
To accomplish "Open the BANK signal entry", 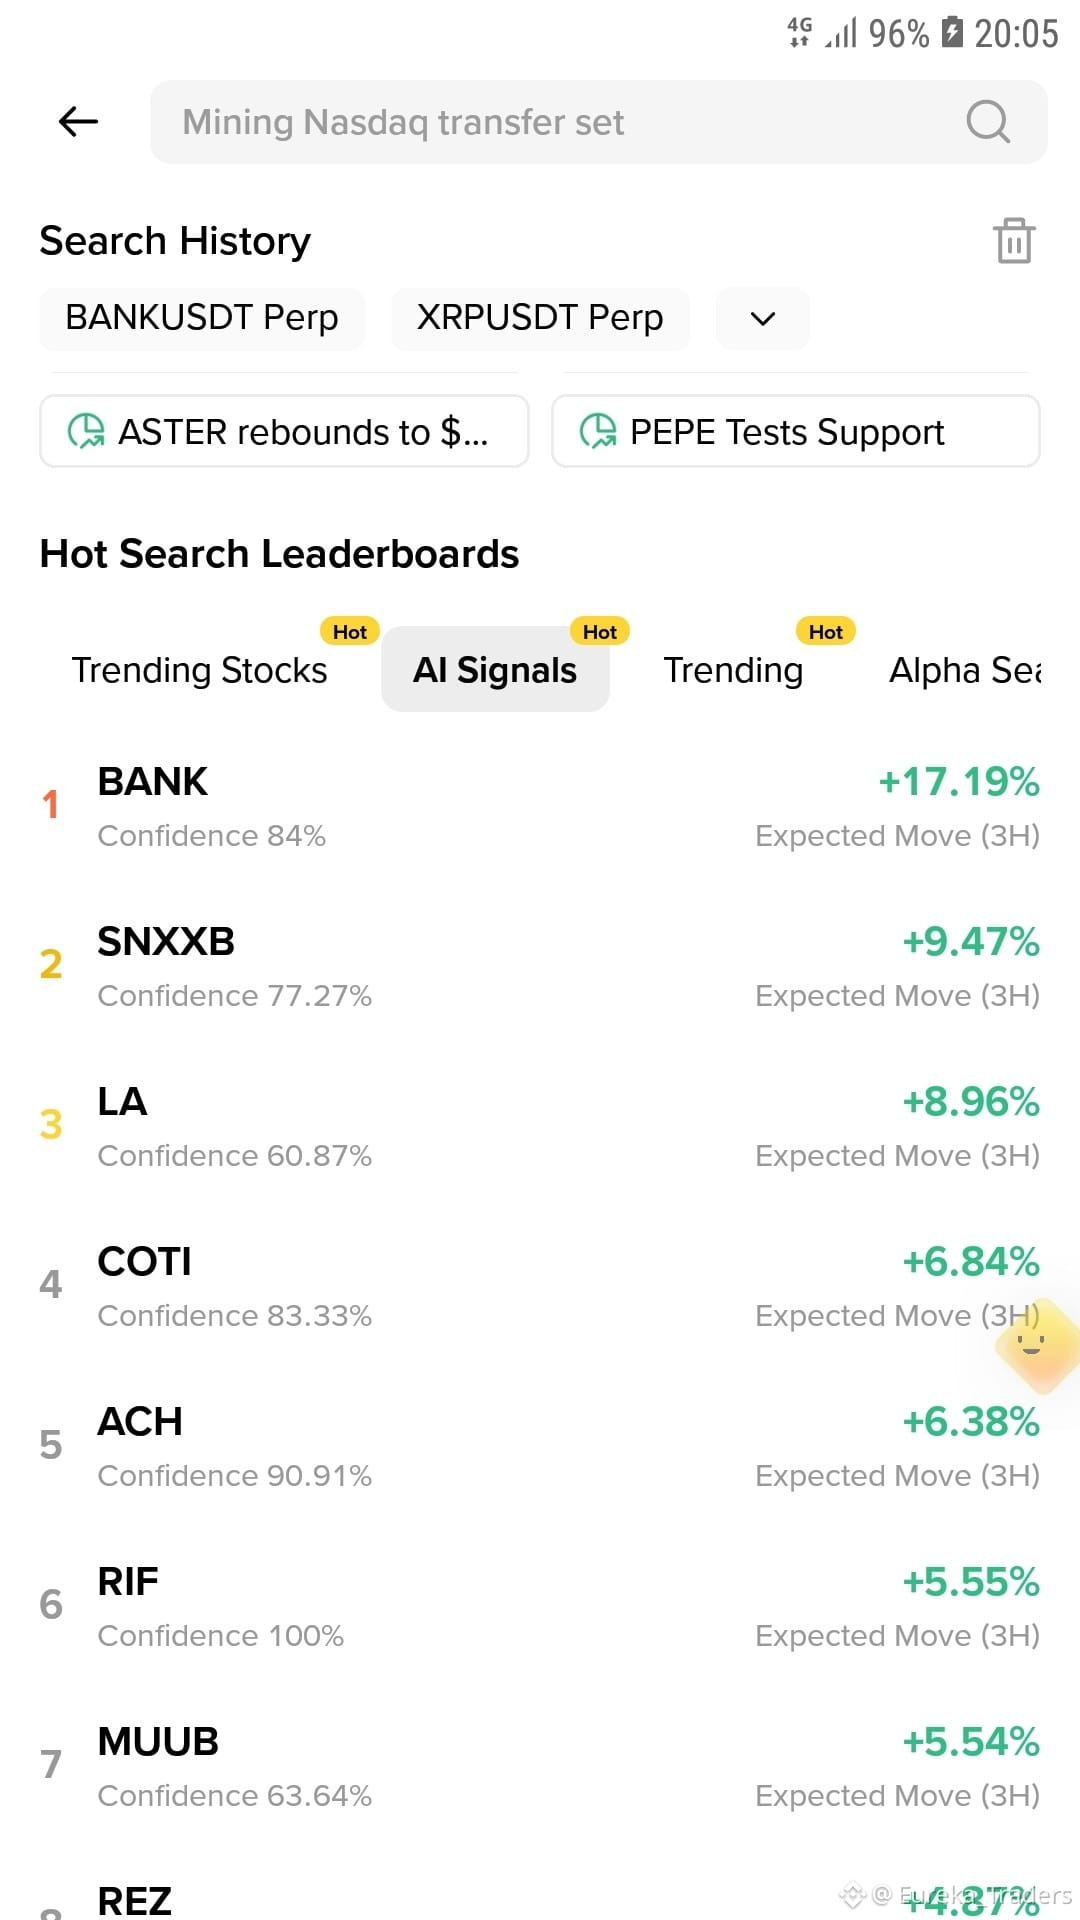I will (540, 806).
